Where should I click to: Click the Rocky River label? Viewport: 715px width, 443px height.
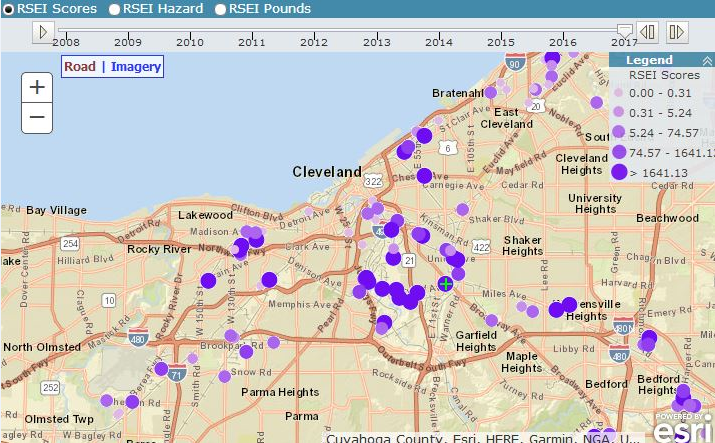click(159, 249)
